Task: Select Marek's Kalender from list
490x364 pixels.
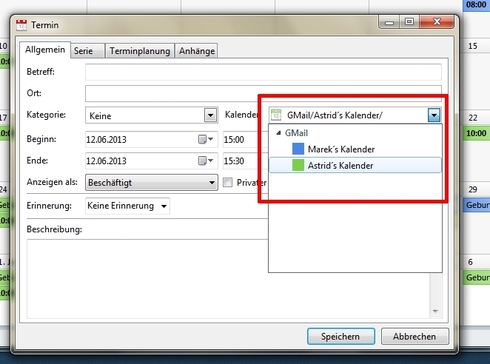Action: [x=355, y=149]
